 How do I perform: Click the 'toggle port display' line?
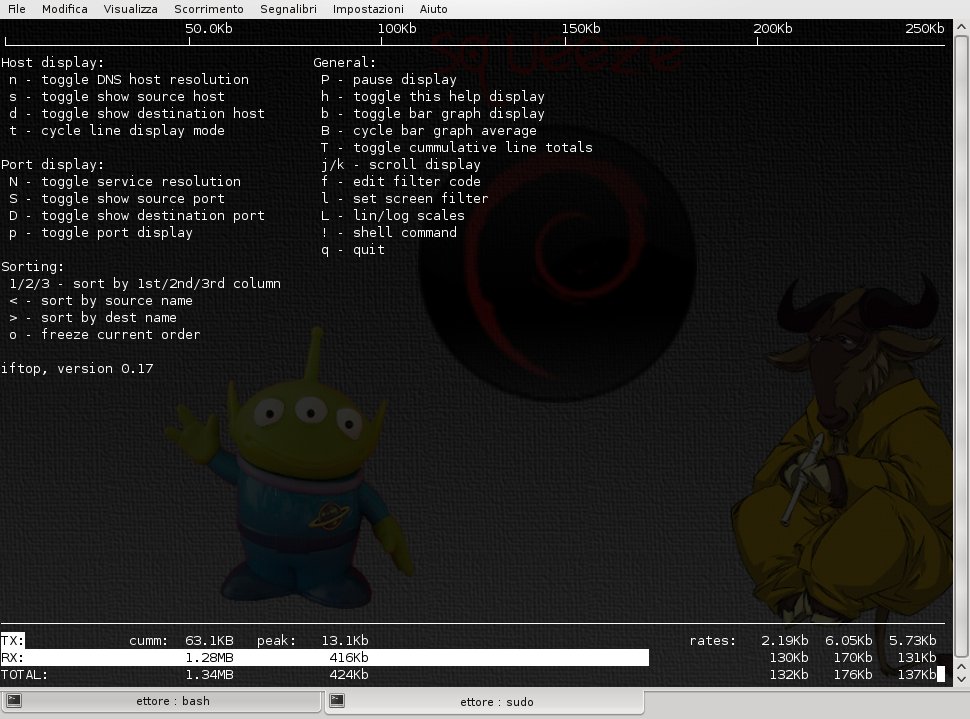click(x=101, y=233)
